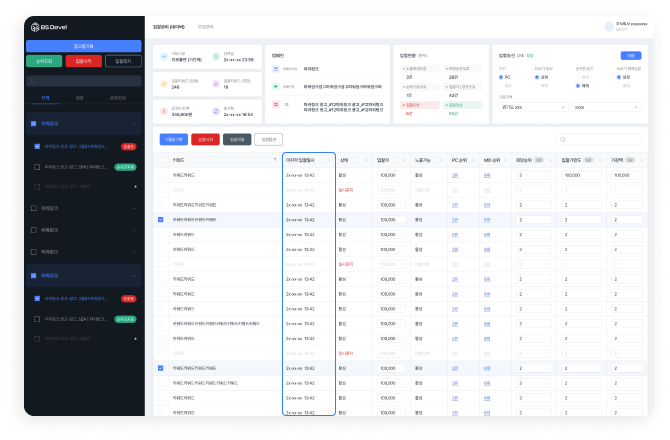670x440 pixels.
Task: Click sort icon in 가감액 header
Action: pyautogui.click(x=641, y=160)
